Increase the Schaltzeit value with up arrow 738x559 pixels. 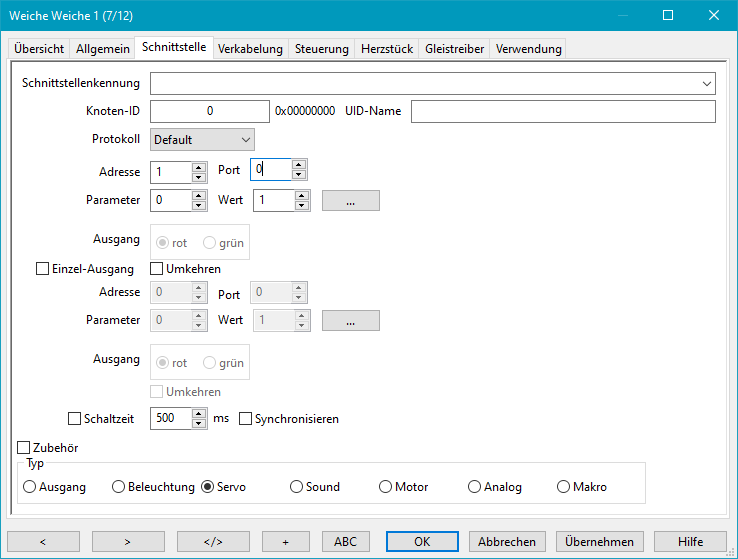pos(199,414)
